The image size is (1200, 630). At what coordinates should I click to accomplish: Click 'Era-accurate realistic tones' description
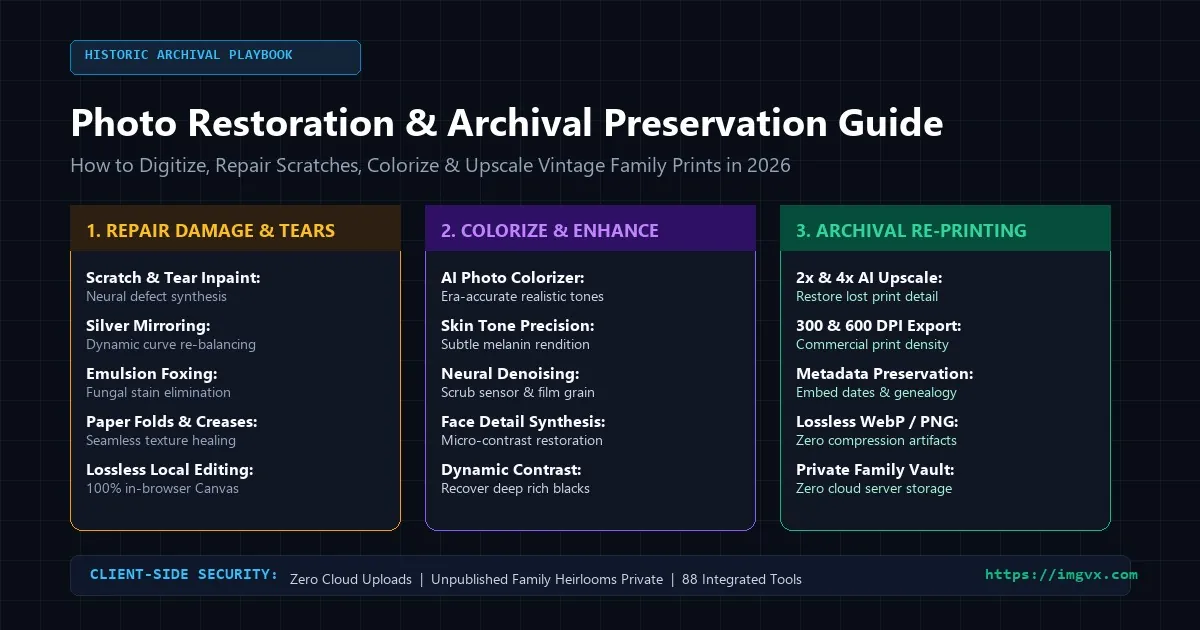(x=522, y=297)
